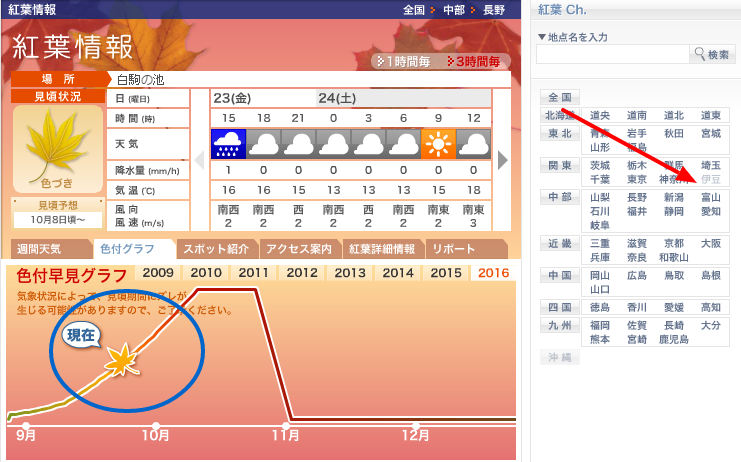Open the 大分 prefecture link
This screenshot has height=462, width=741.
[711, 325]
